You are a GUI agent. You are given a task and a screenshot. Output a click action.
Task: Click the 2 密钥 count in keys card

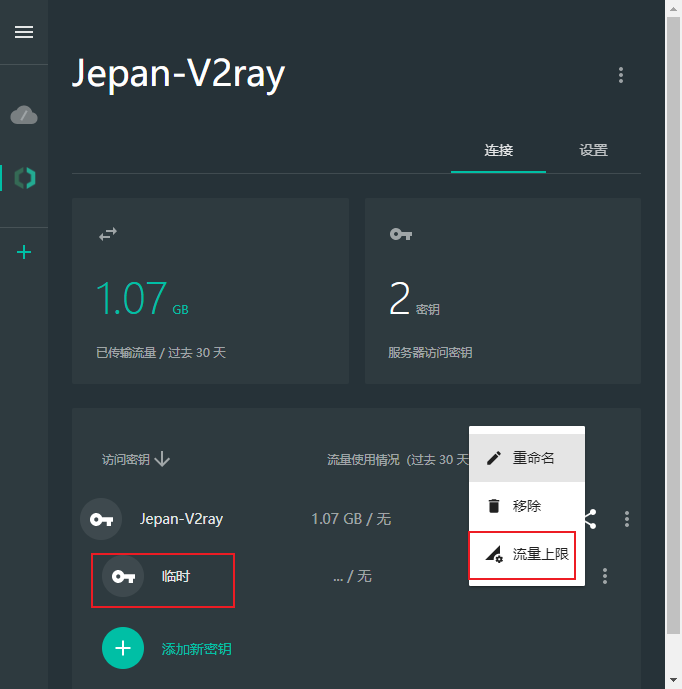[414, 299]
